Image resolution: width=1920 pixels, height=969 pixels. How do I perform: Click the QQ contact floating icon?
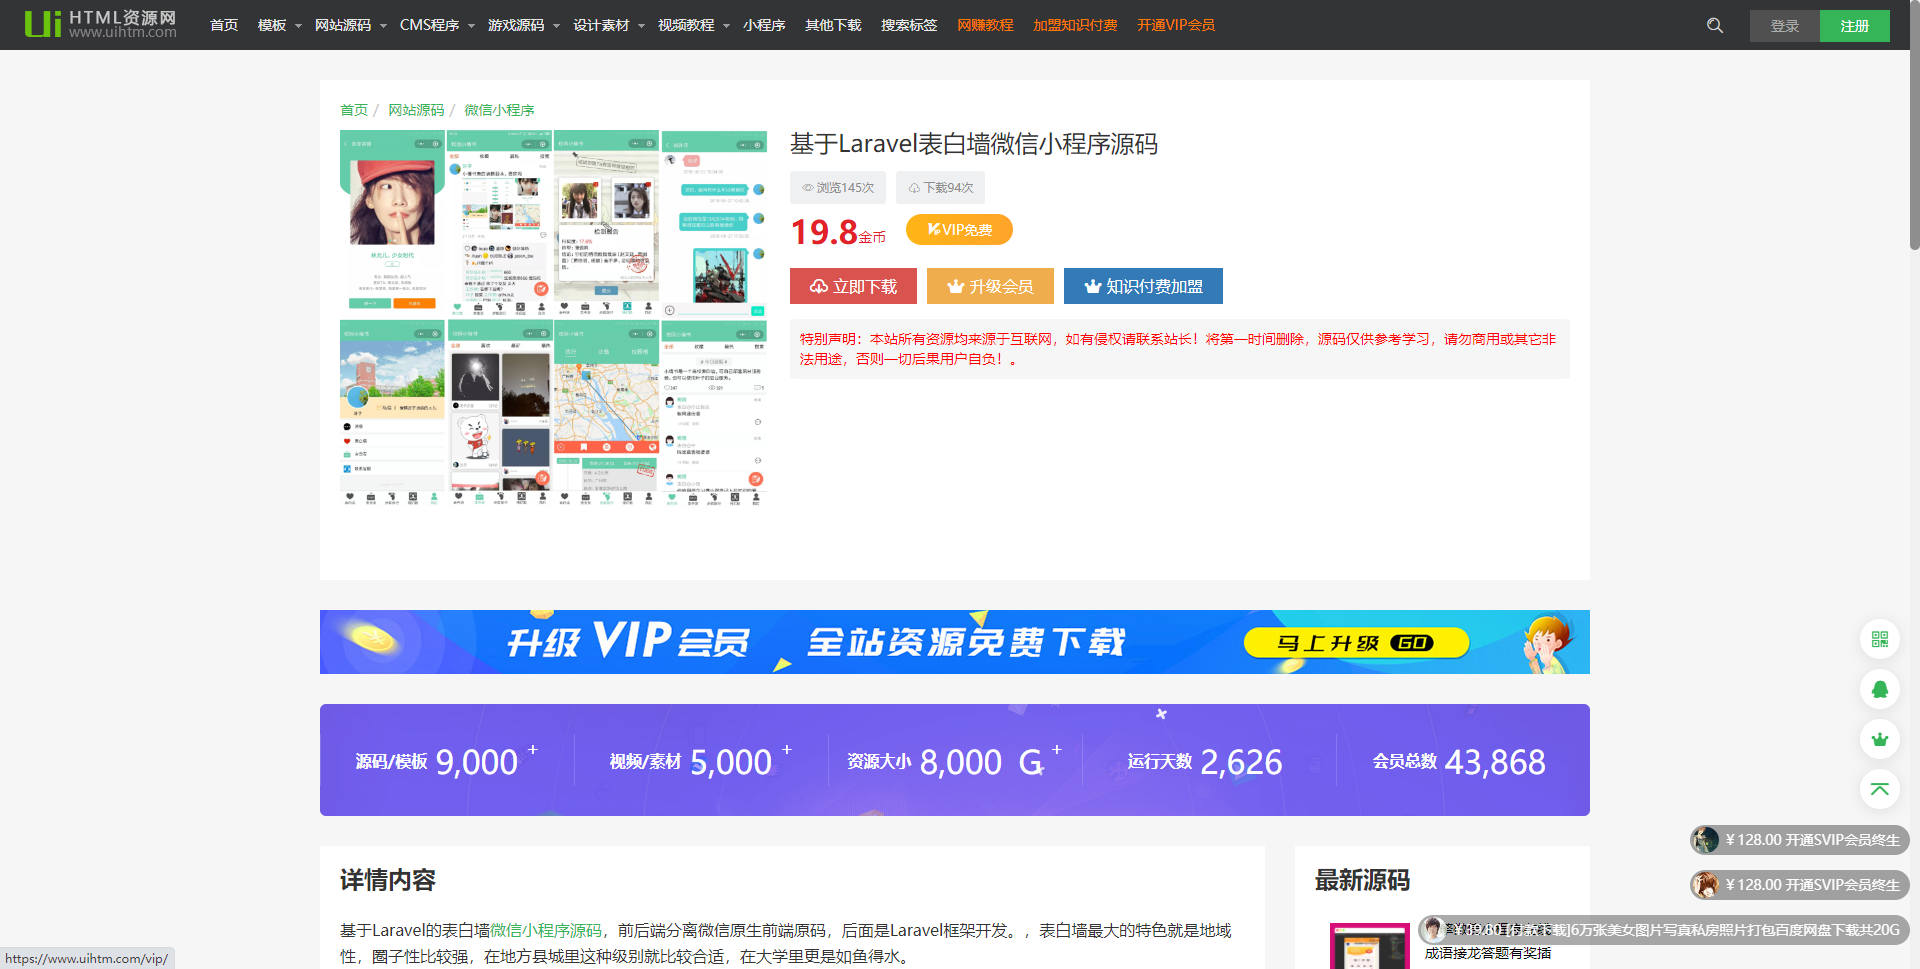click(x=1880, y=689)
